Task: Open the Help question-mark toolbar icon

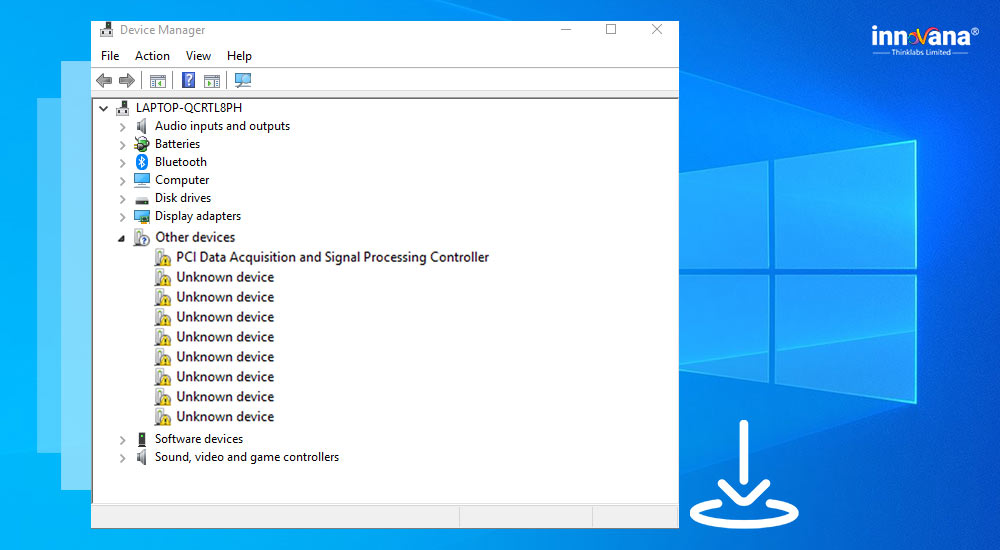Action: coord(188,80)
